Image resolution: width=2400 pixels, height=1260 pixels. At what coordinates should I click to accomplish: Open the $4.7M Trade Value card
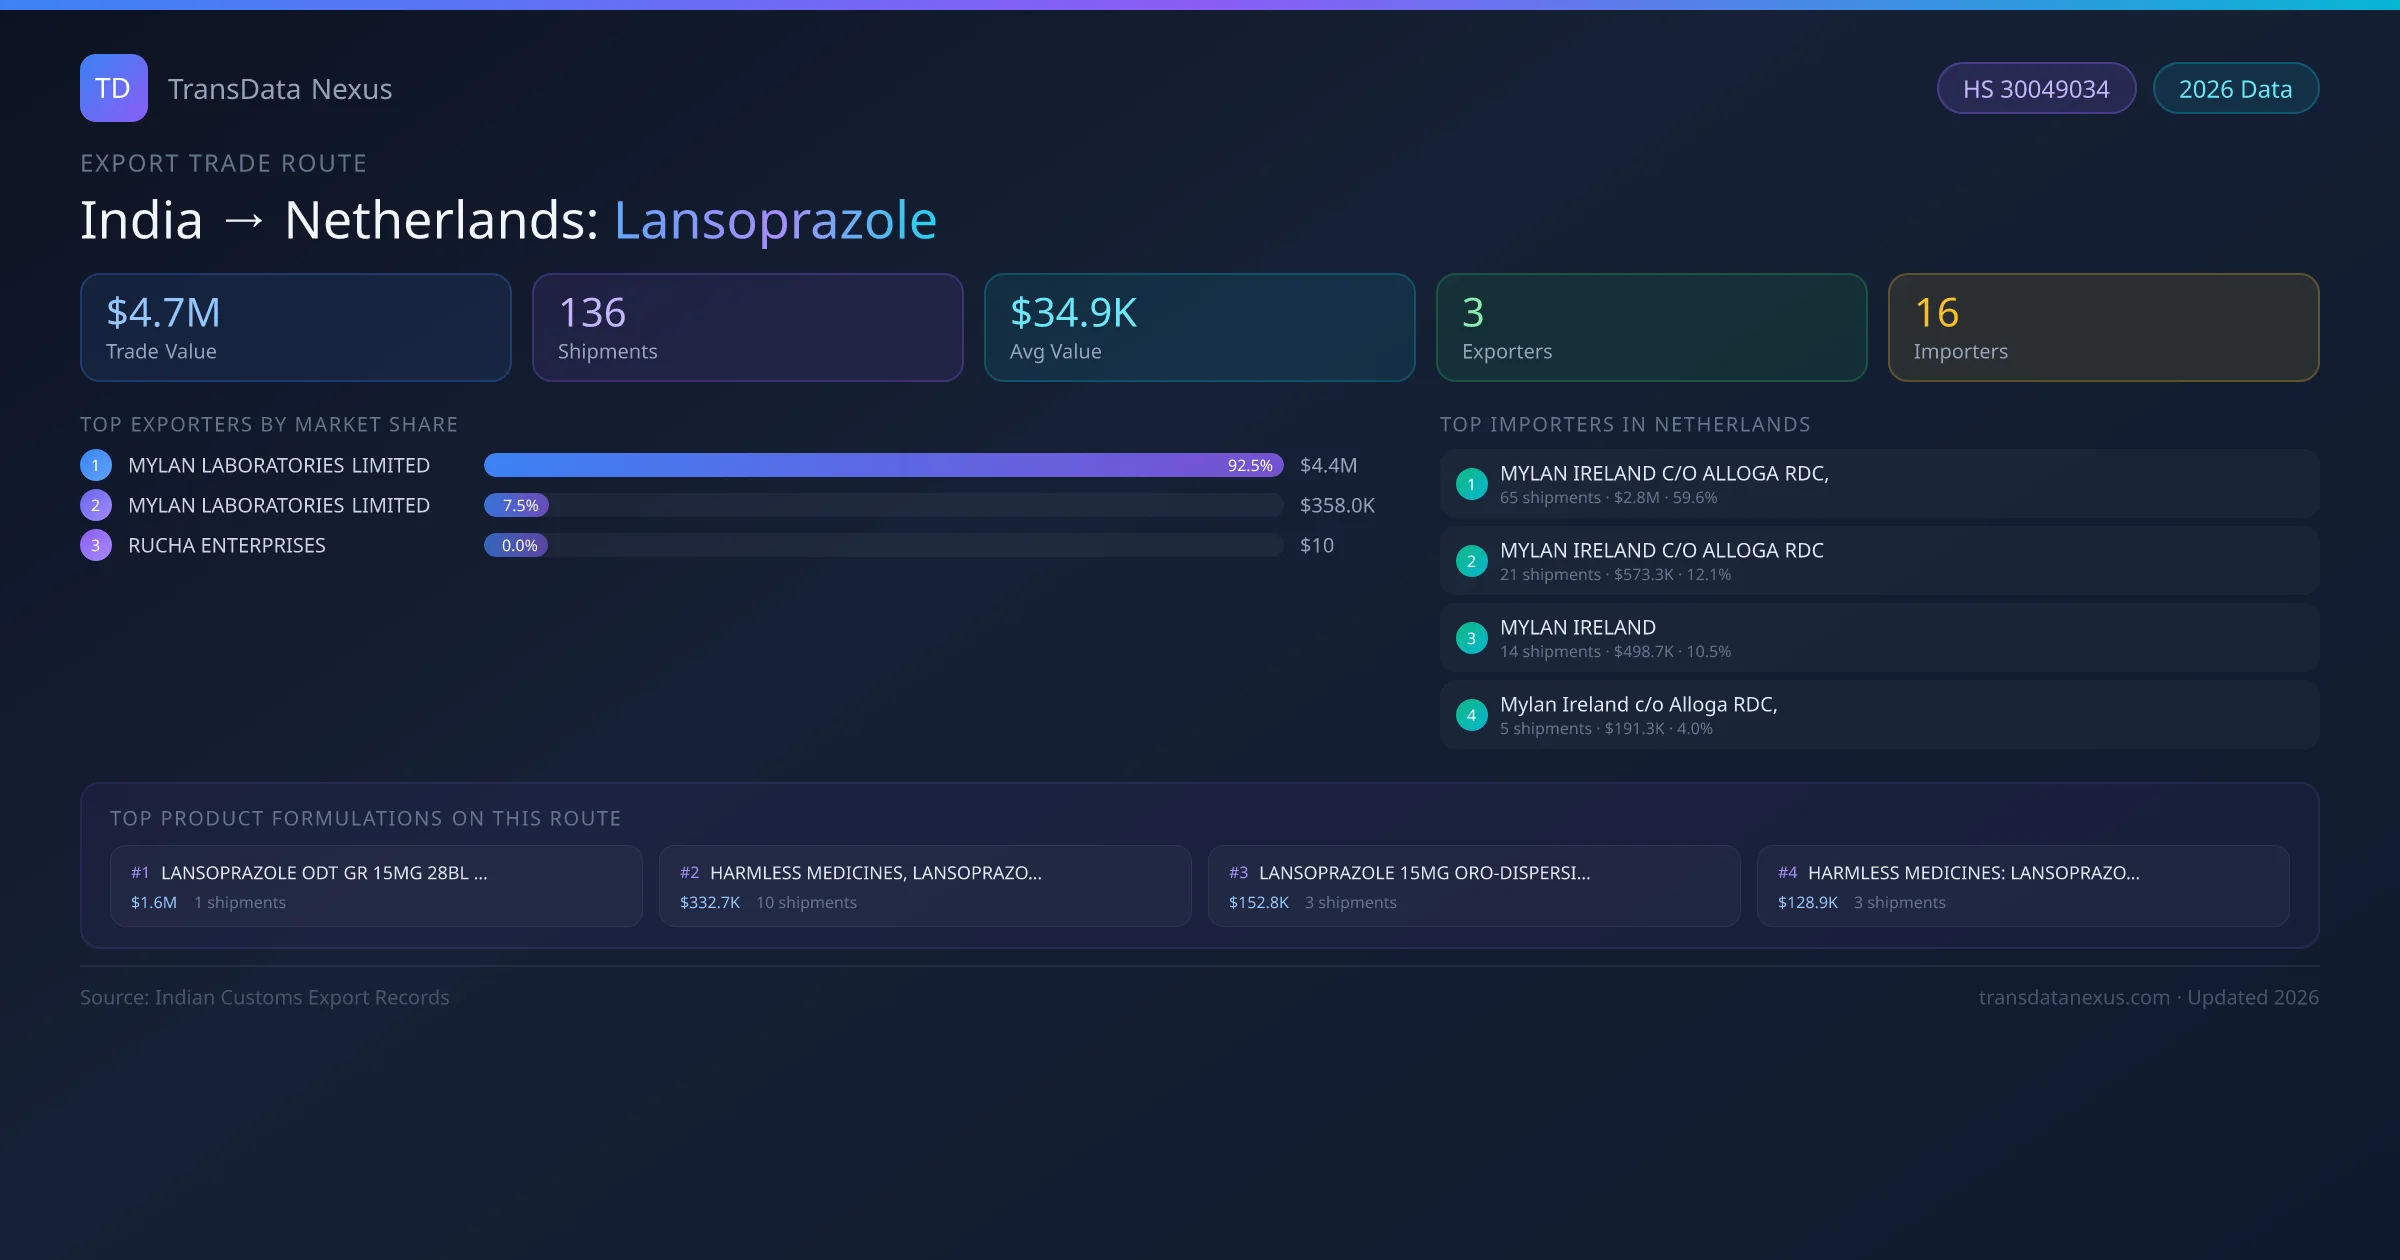point(295,327)
